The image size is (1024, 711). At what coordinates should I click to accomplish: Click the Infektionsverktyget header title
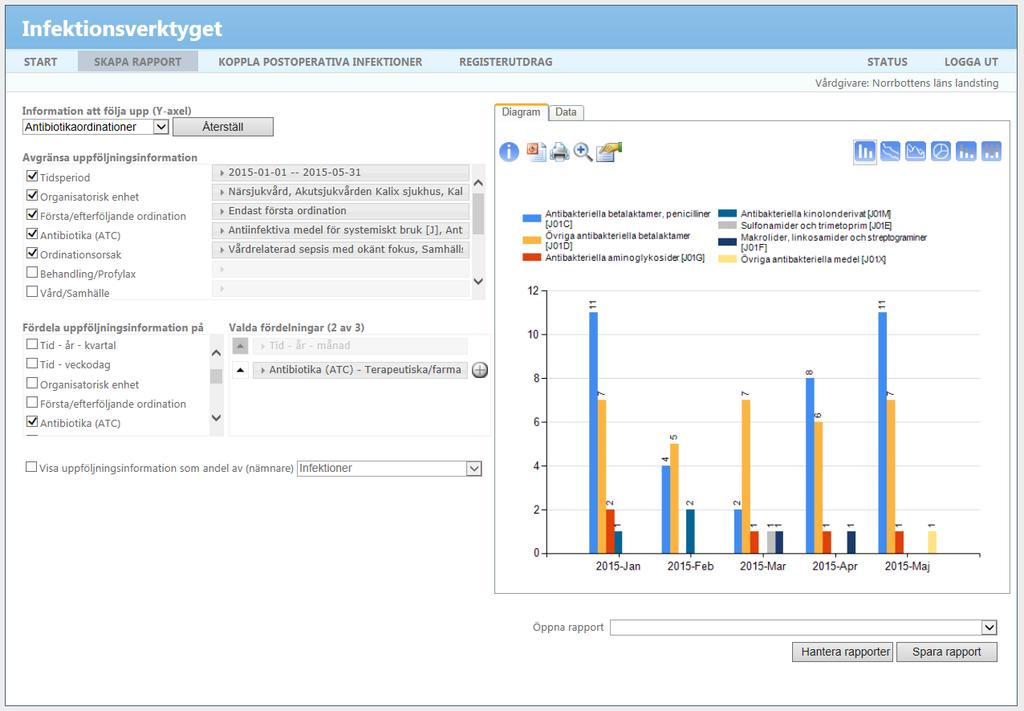tap(122, 29)
